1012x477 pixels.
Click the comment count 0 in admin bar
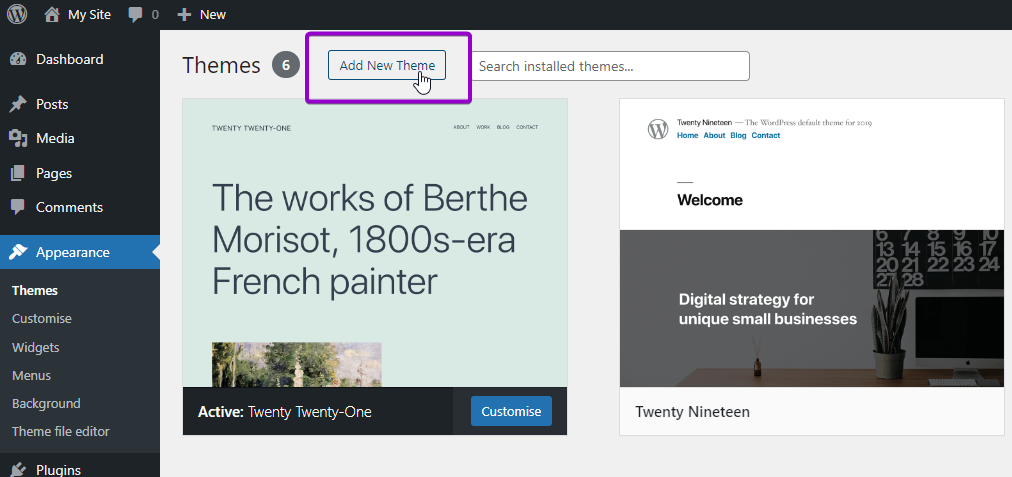tap(155, 15)
